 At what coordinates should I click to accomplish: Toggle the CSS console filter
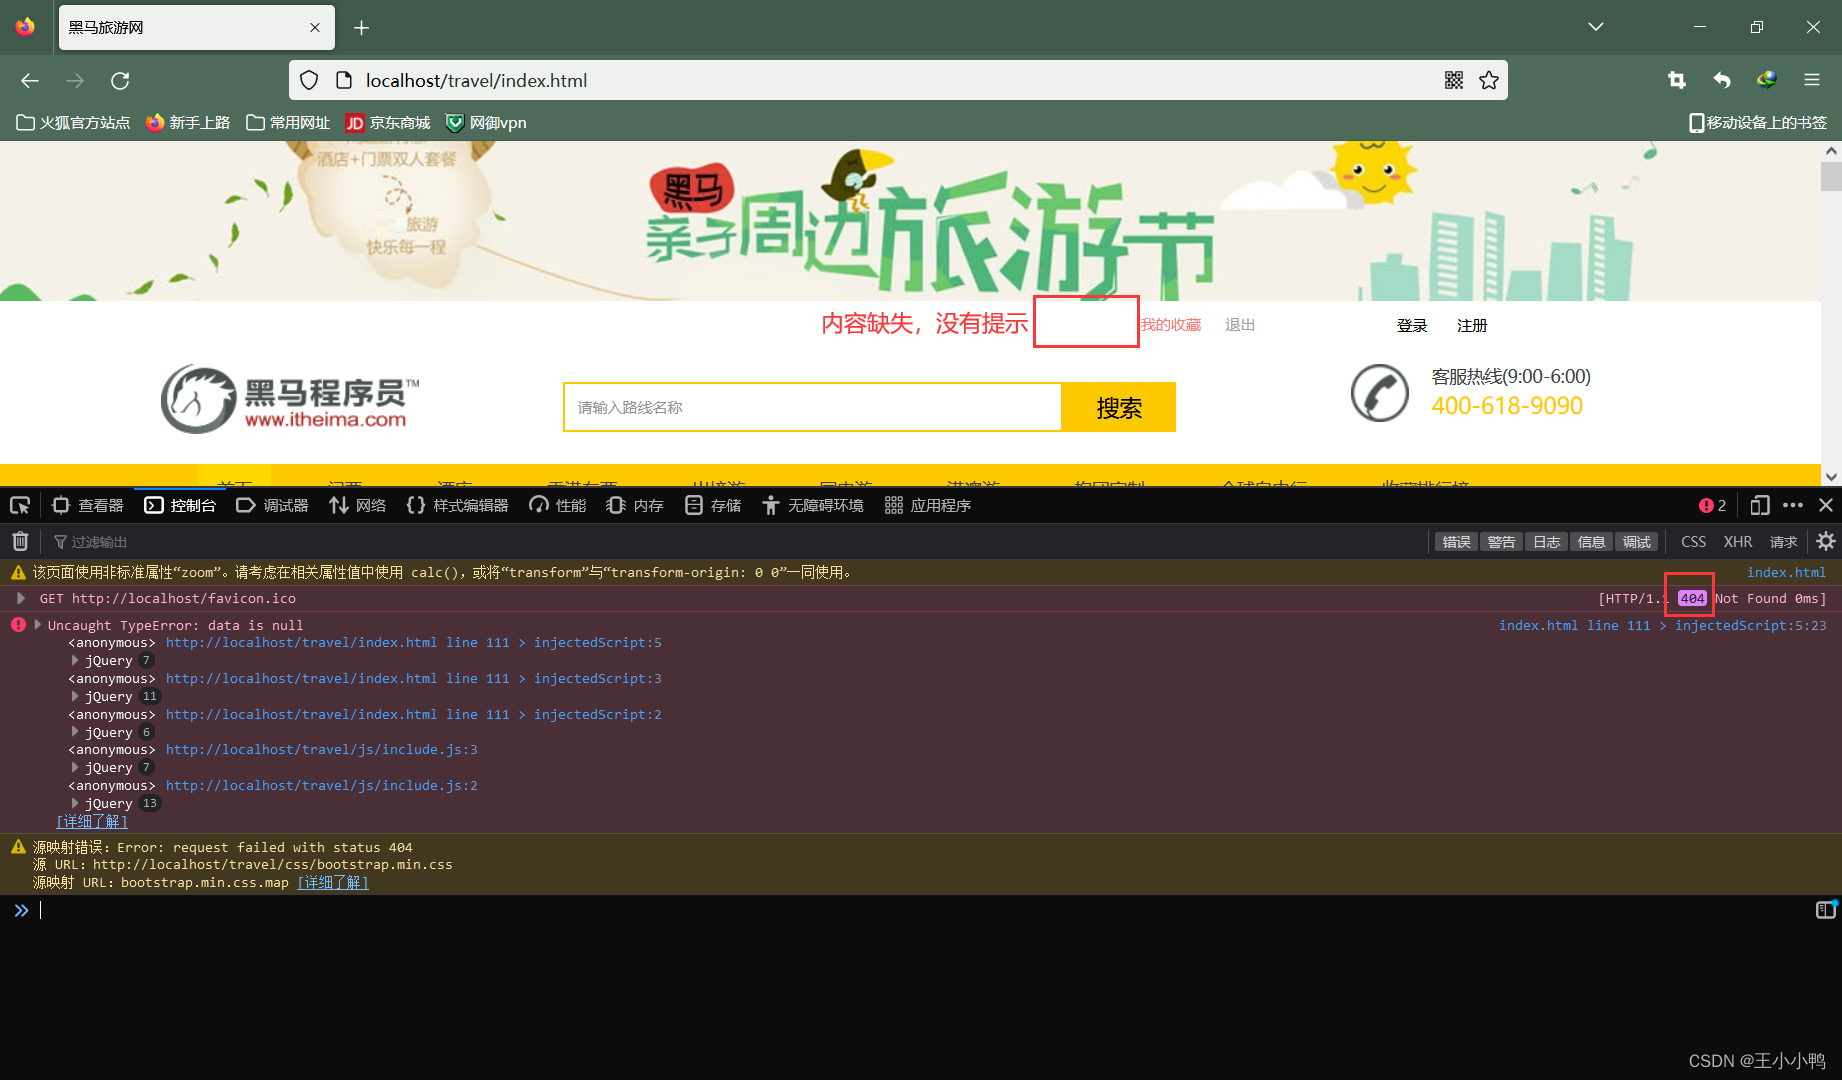tap(1693, 541)
